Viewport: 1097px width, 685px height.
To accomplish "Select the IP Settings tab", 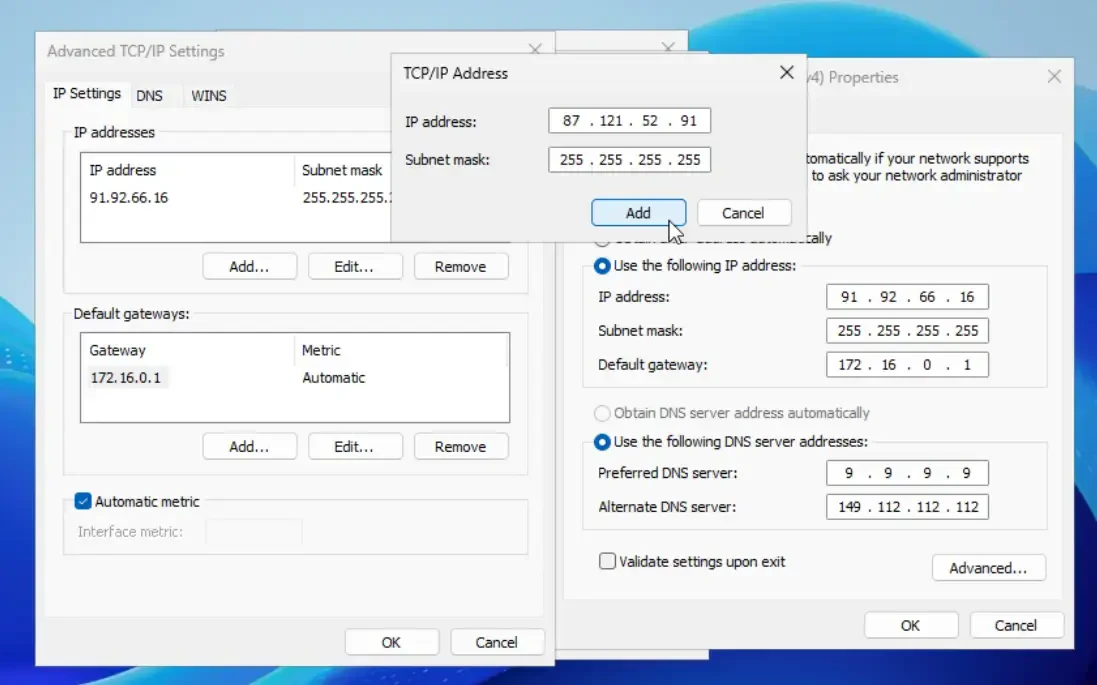I will pos(87,94).
